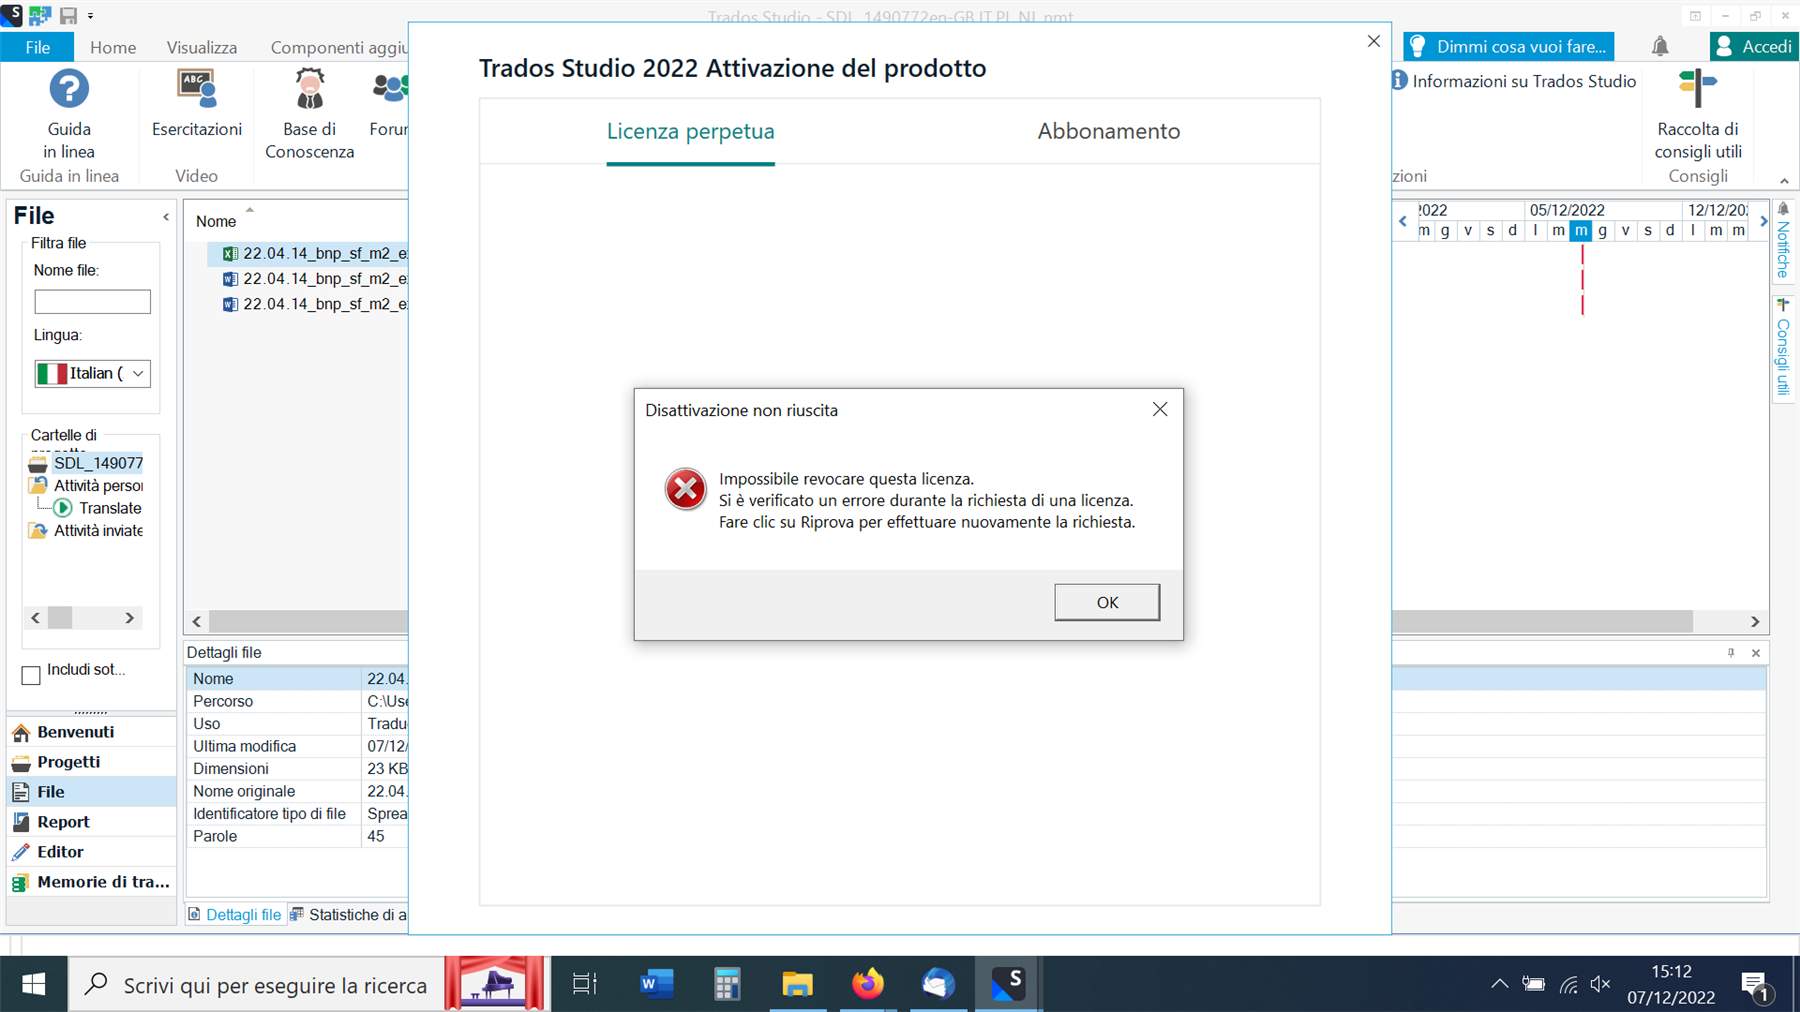Open the Base di Conoscenza knowledge base
This screenshot has height=1012, width=1800.
tap(308, 90)
